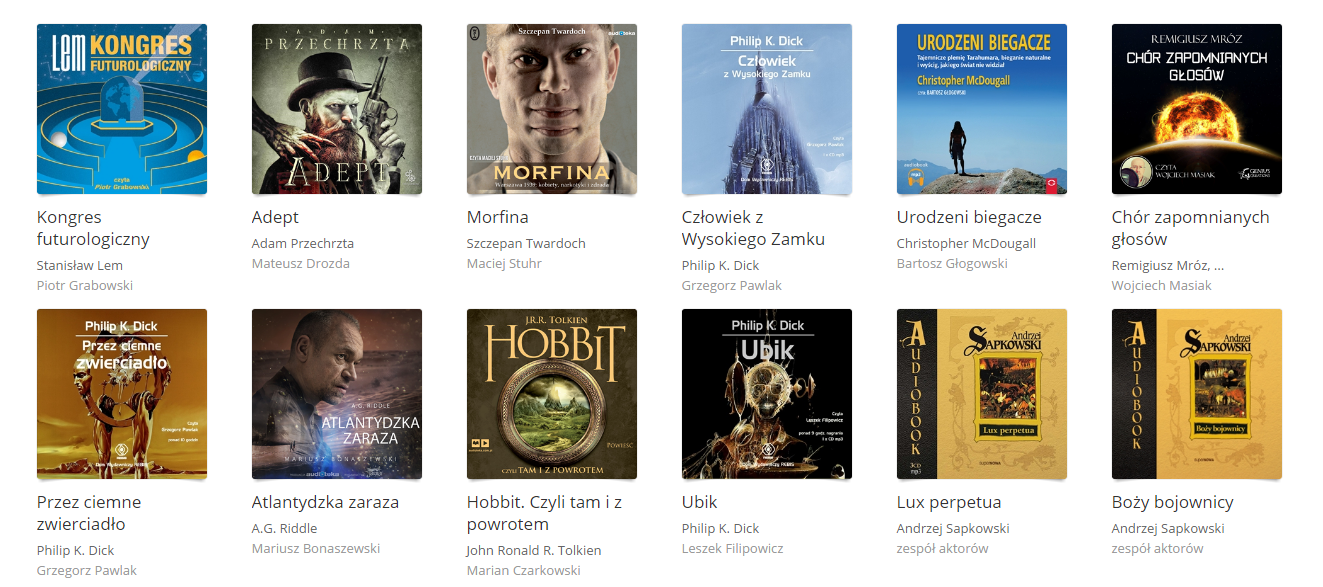Open author John Ronald R. Tolkien
The width and height of the screenshot is (1323, 587).
click(534, 550)
